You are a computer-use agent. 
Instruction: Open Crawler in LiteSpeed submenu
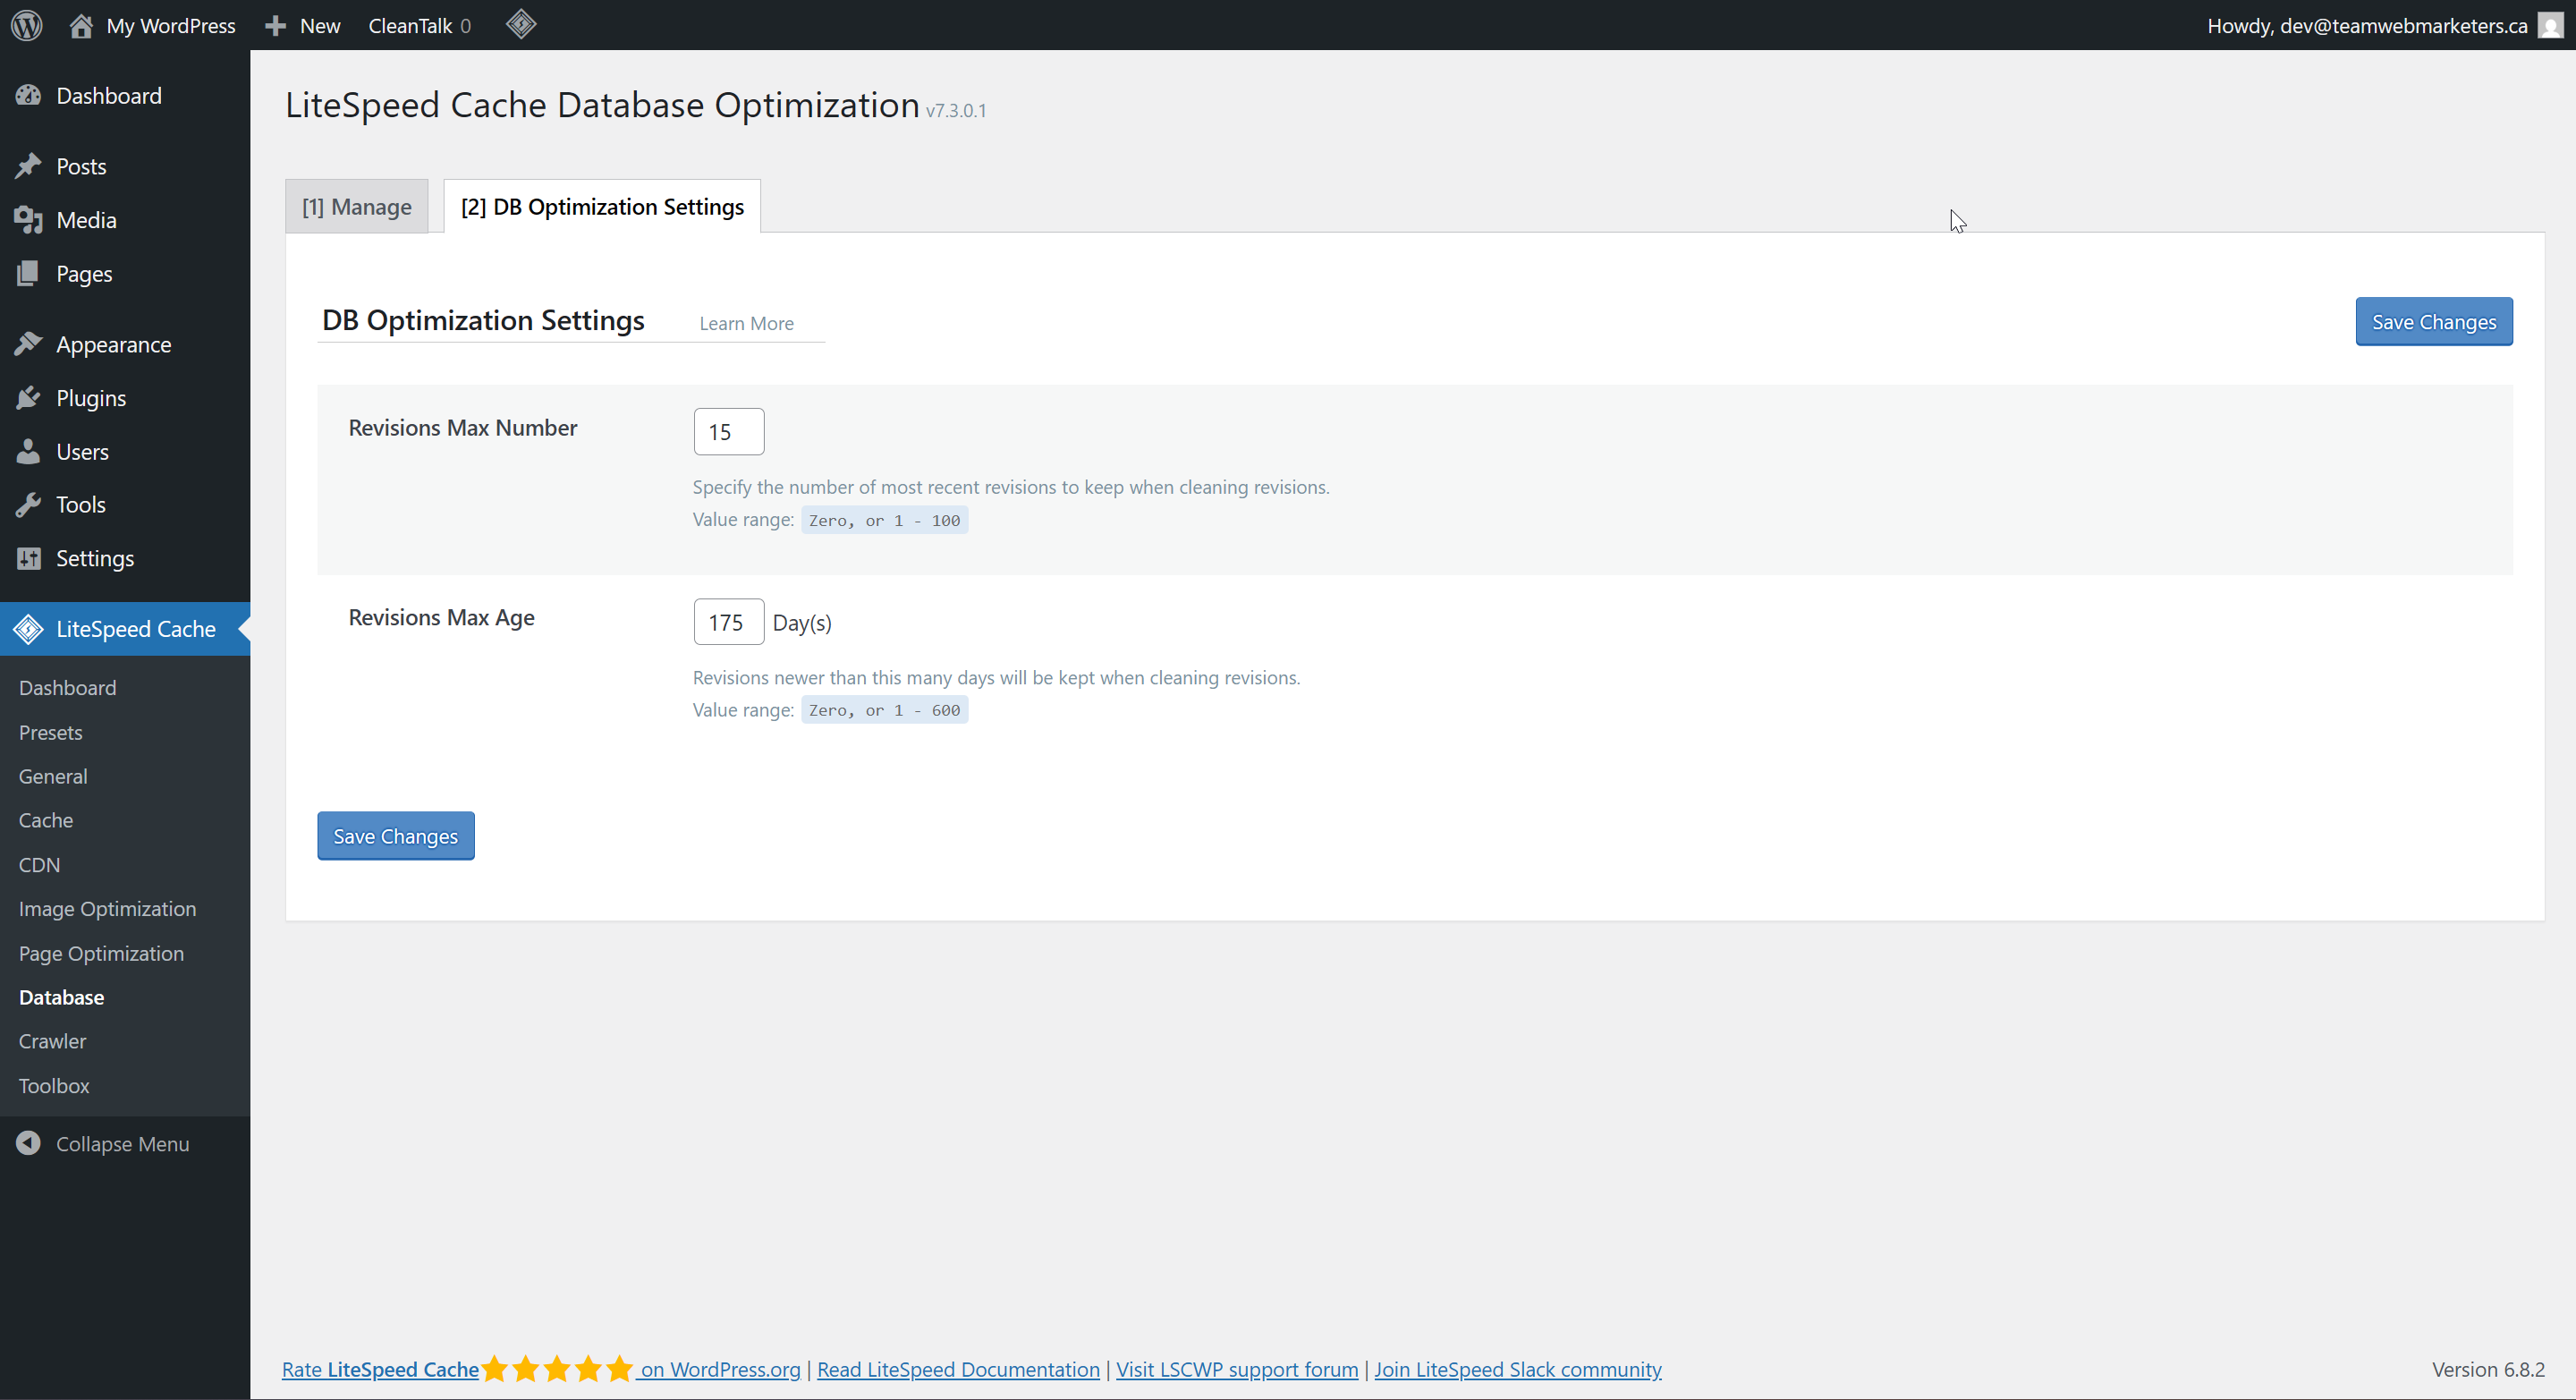[x=52, y=1041]
